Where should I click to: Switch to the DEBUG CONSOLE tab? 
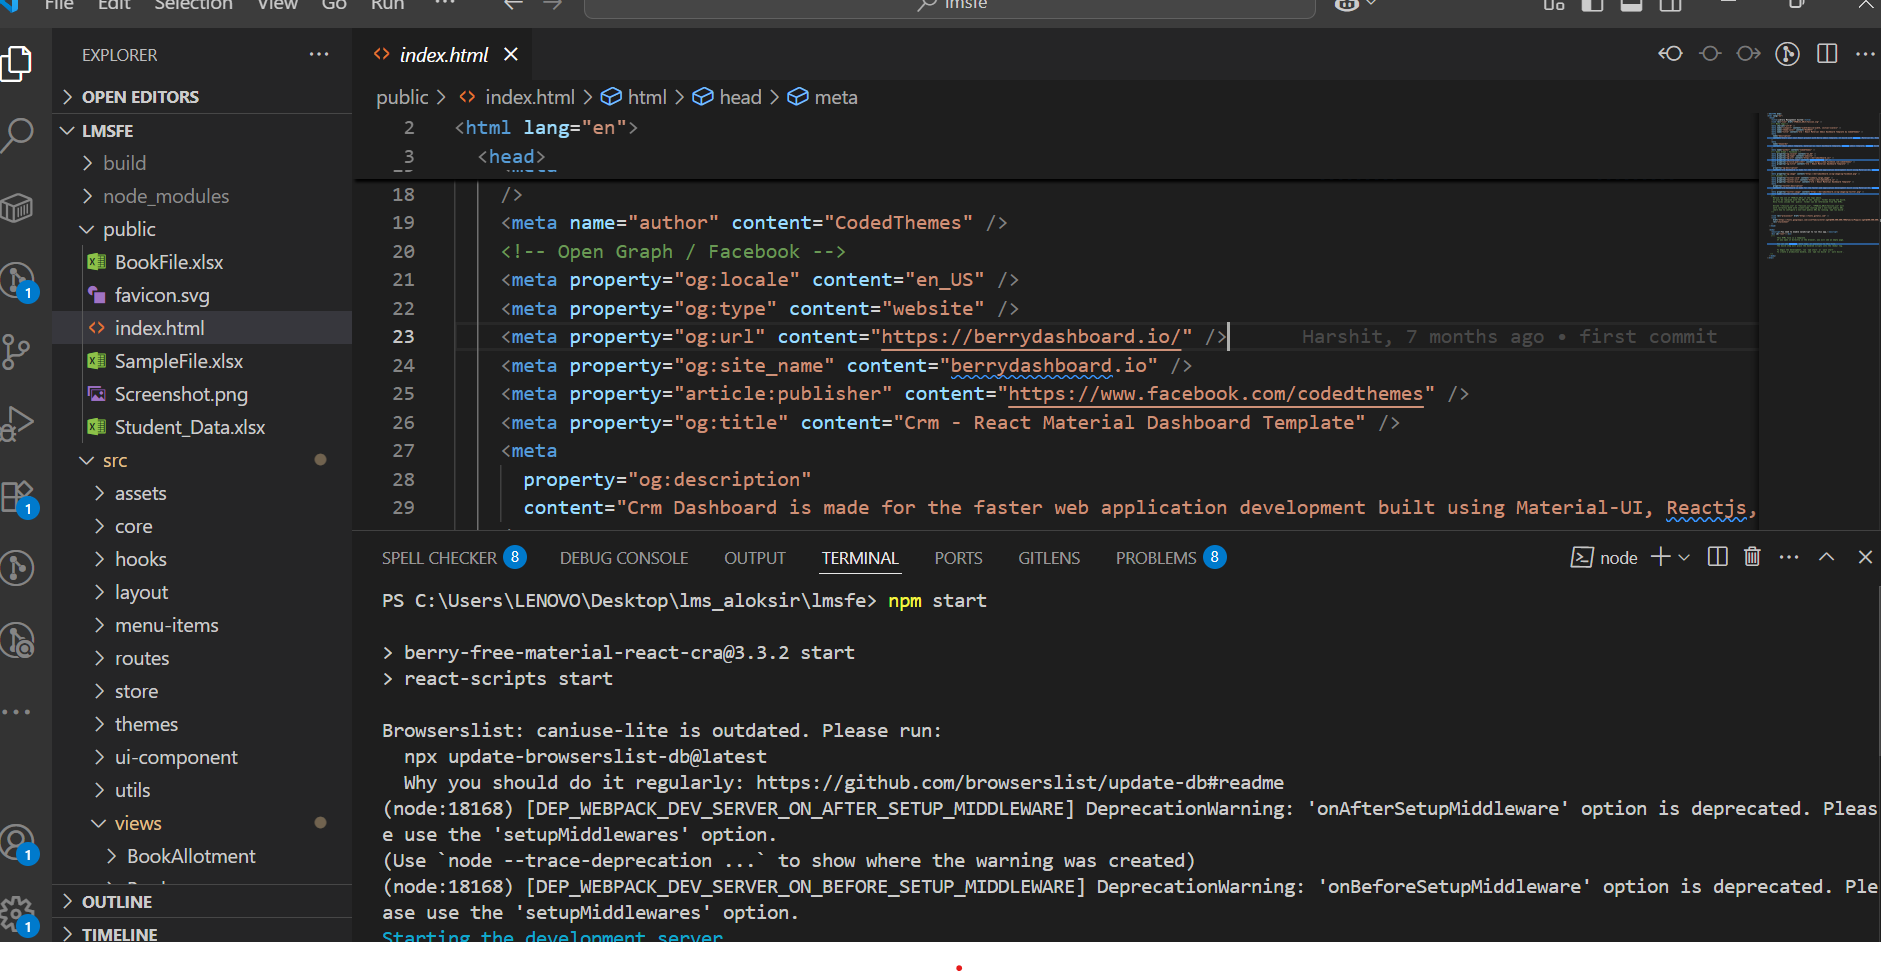coord(624,558)
